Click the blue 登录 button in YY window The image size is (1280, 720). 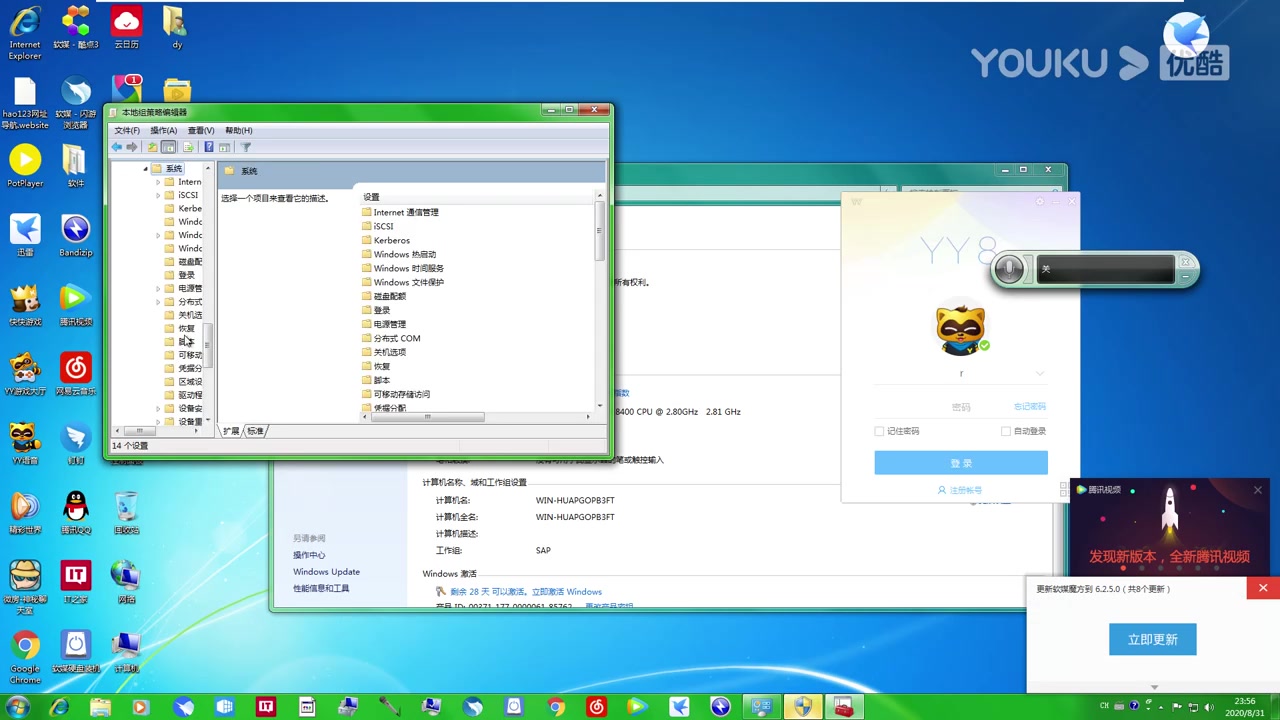(x=961, y=463)
